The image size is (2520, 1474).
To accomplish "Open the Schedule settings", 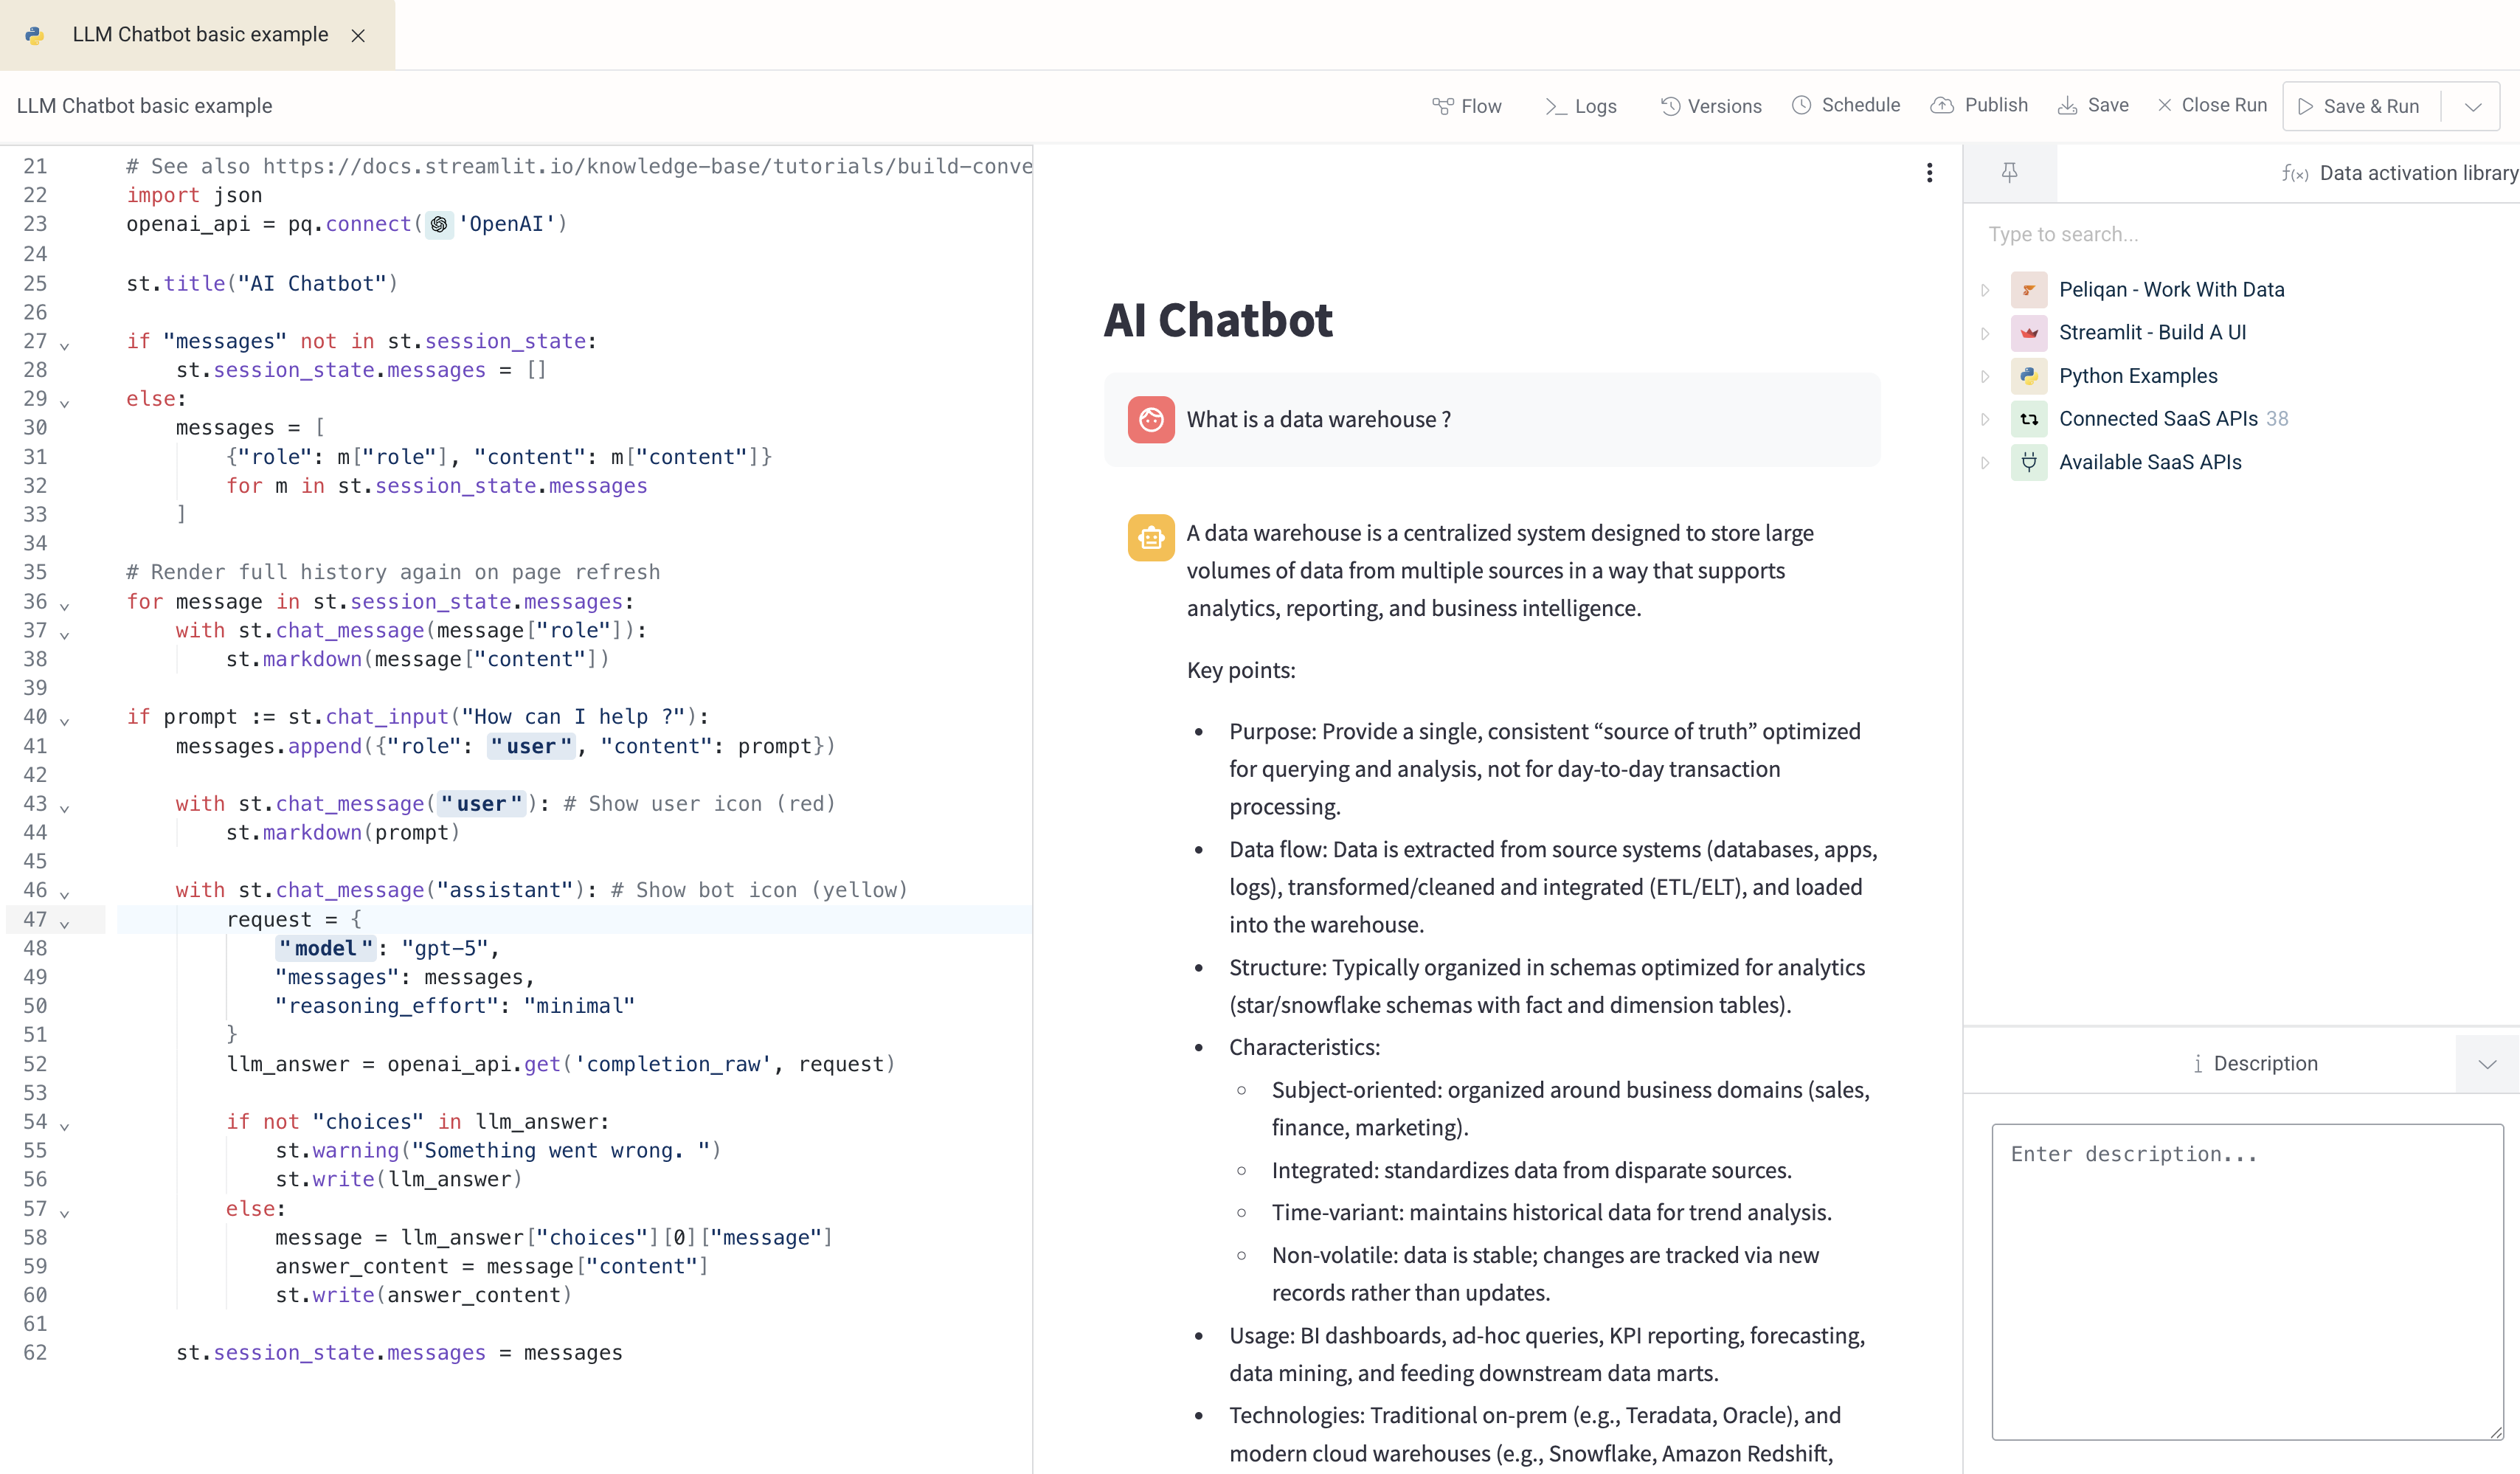I will (1846, 105).
